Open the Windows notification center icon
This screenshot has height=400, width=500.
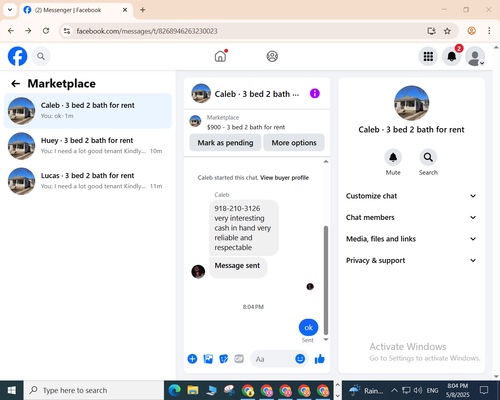coord(484,390)
